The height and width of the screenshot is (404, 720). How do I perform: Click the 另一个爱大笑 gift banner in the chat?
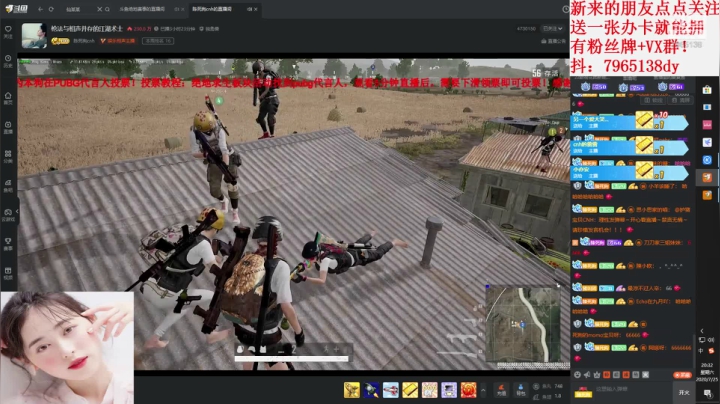629,122
